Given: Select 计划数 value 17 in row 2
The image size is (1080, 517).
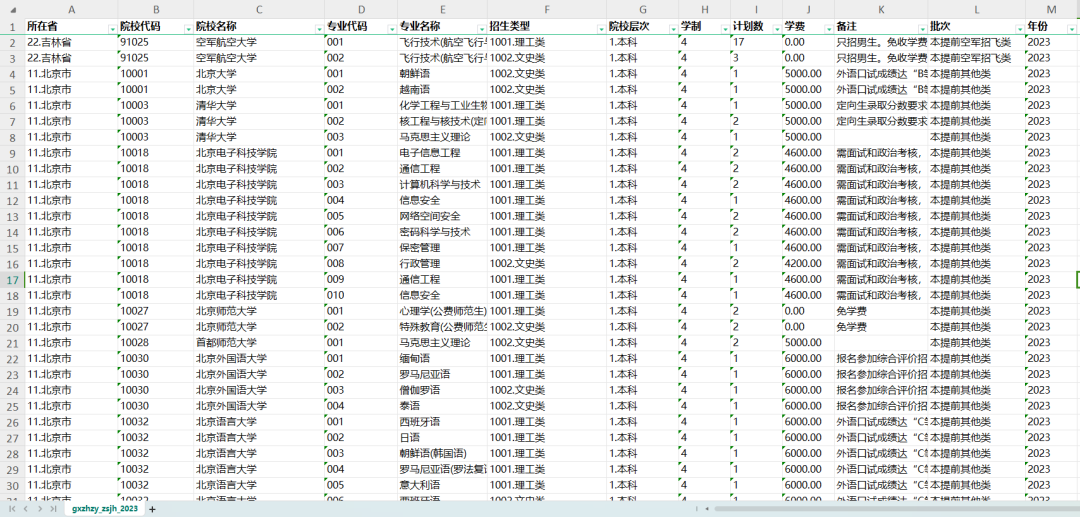Looking at the screenshot, I should 756,42.
